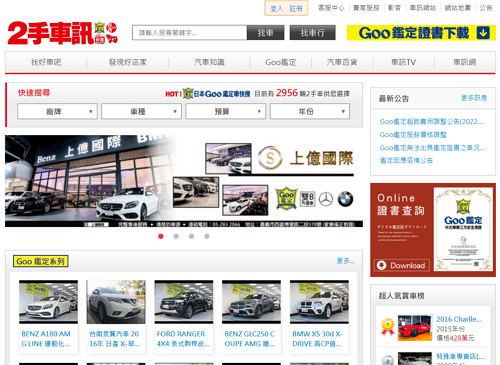Viewport: 500px width, 365px height.
Task: Select the second carousel indicator dot
Action: (176, 236)
